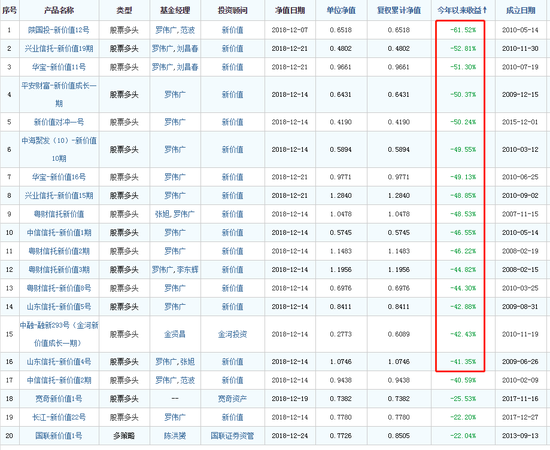Click 单位净值 column header

click(341, 11)
